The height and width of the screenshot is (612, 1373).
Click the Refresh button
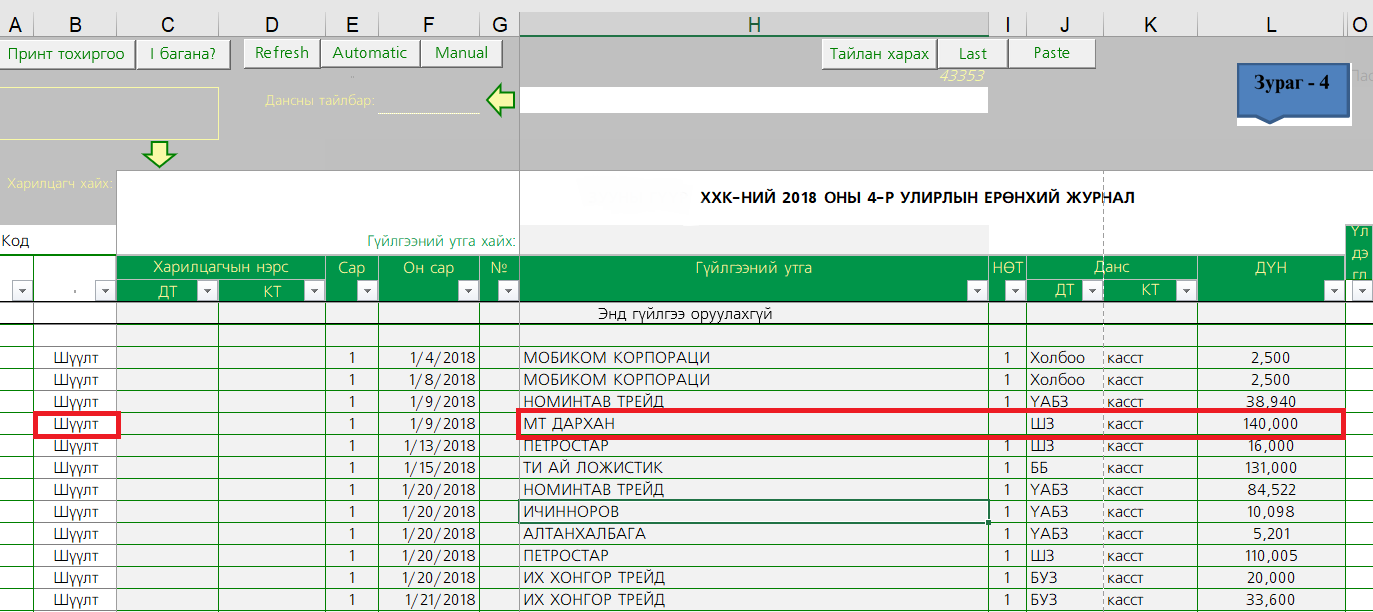pyautogui.click(x=282, y=53)
